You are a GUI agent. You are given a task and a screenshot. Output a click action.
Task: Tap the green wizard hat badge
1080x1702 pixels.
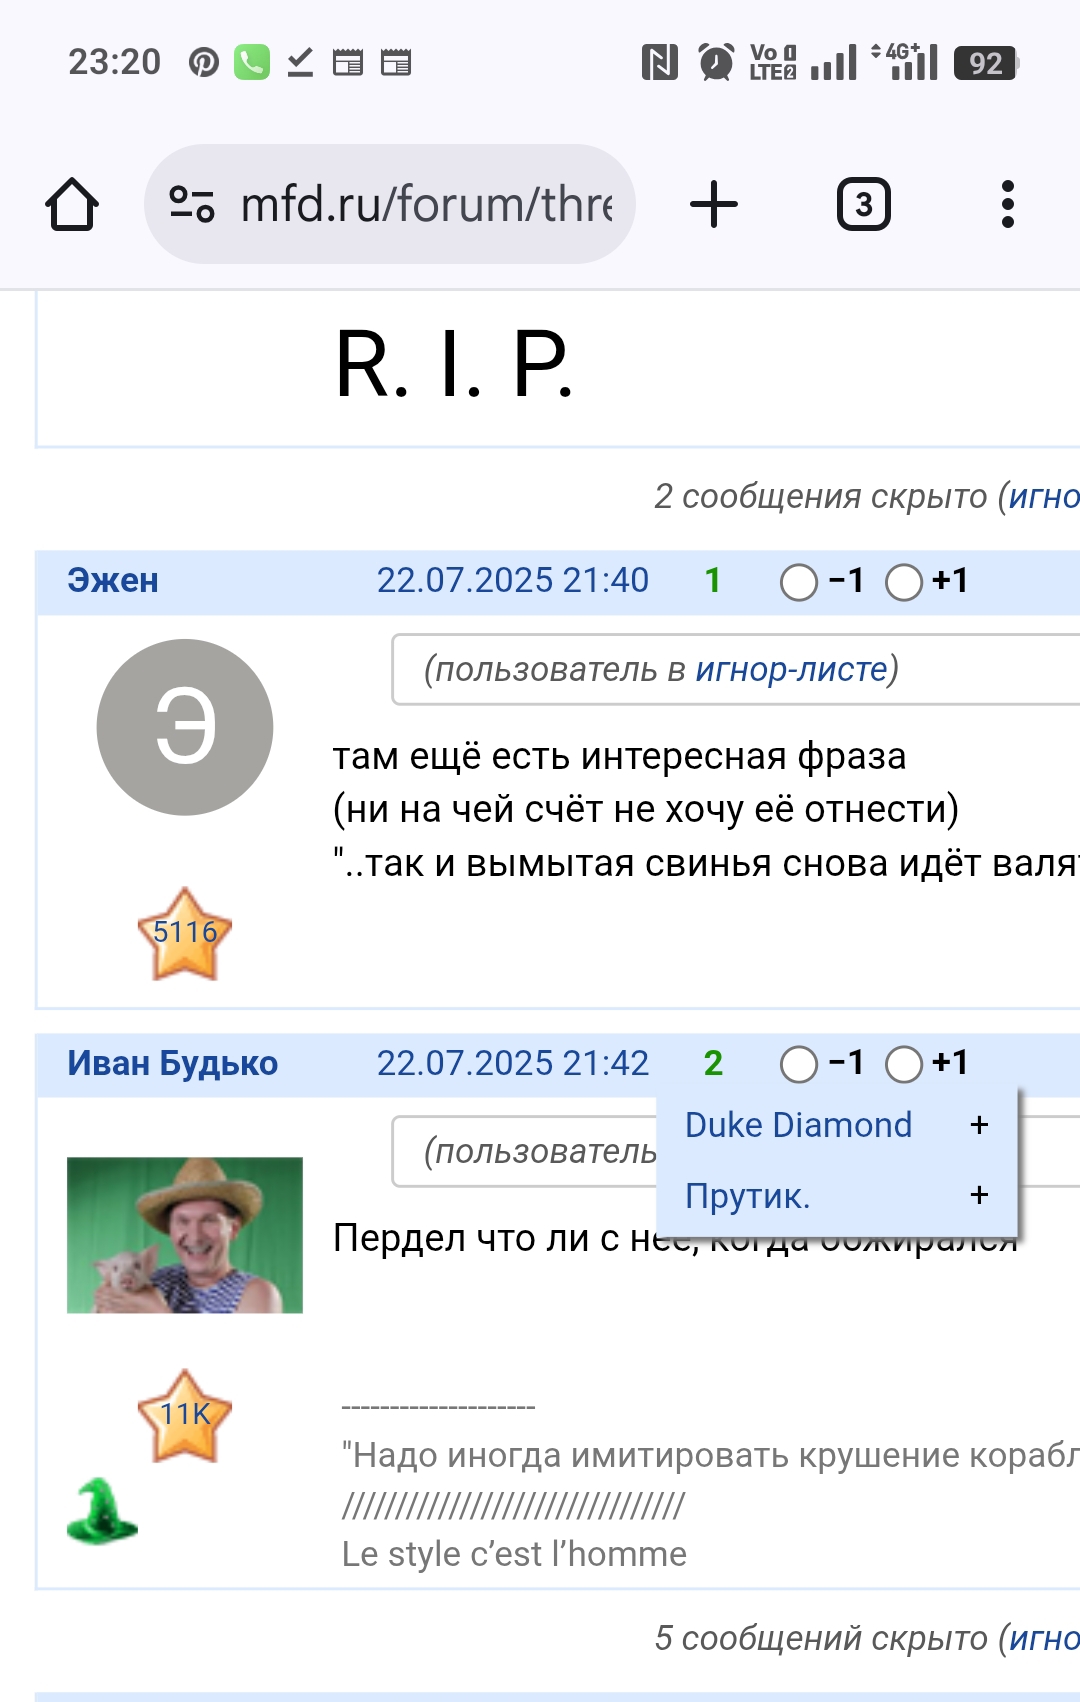(101, 1510)
